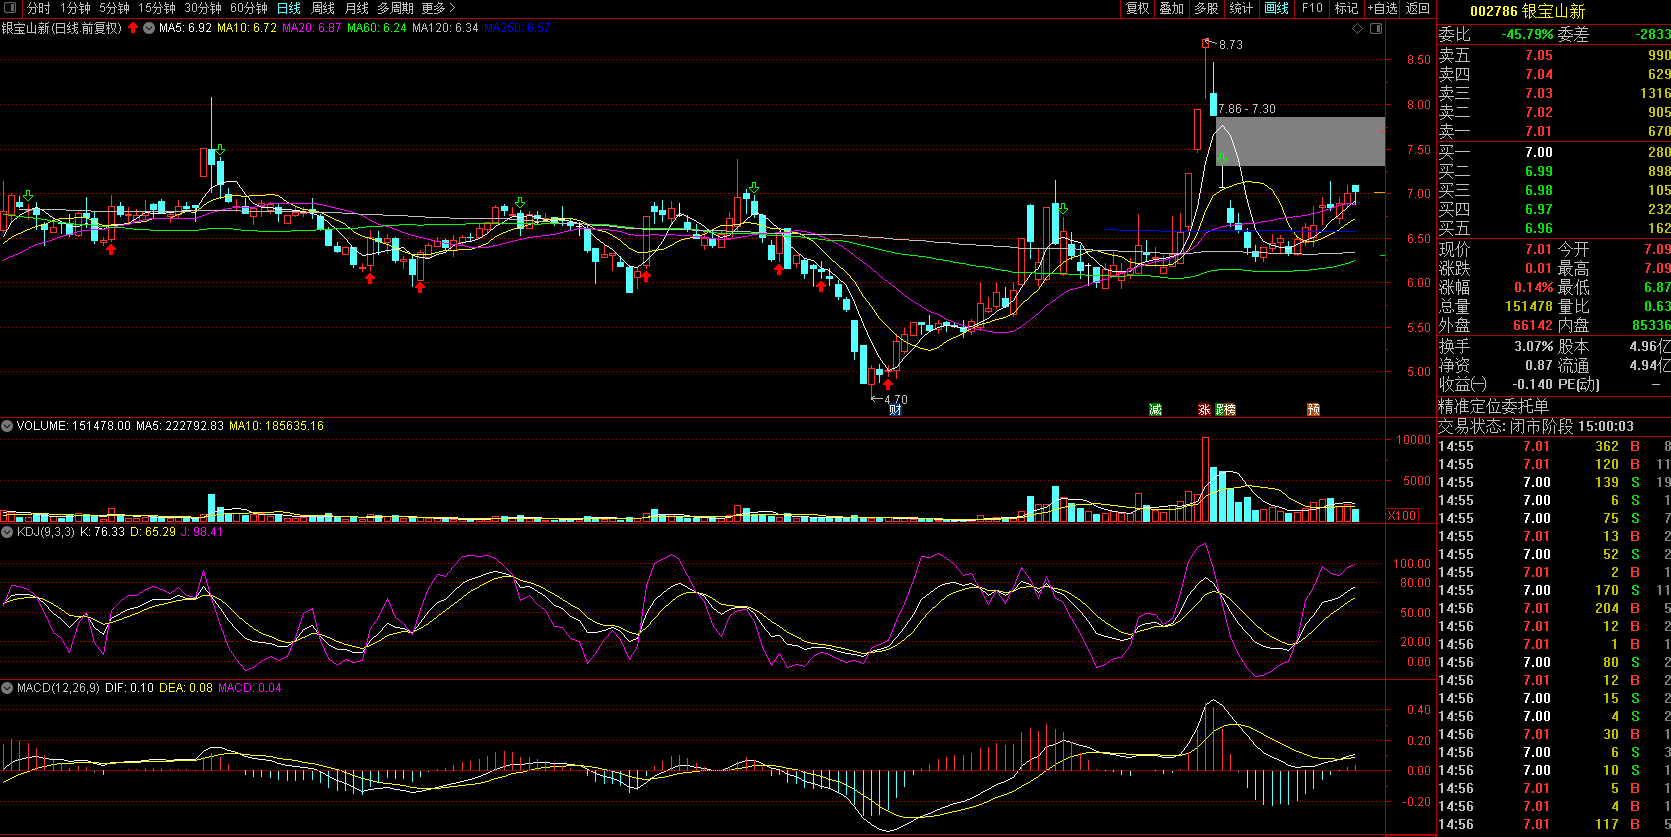The width and height of the screenshot is (1671, 837).
Task: Switch to 5分钟 chart period
Action: tap(114, 8)
